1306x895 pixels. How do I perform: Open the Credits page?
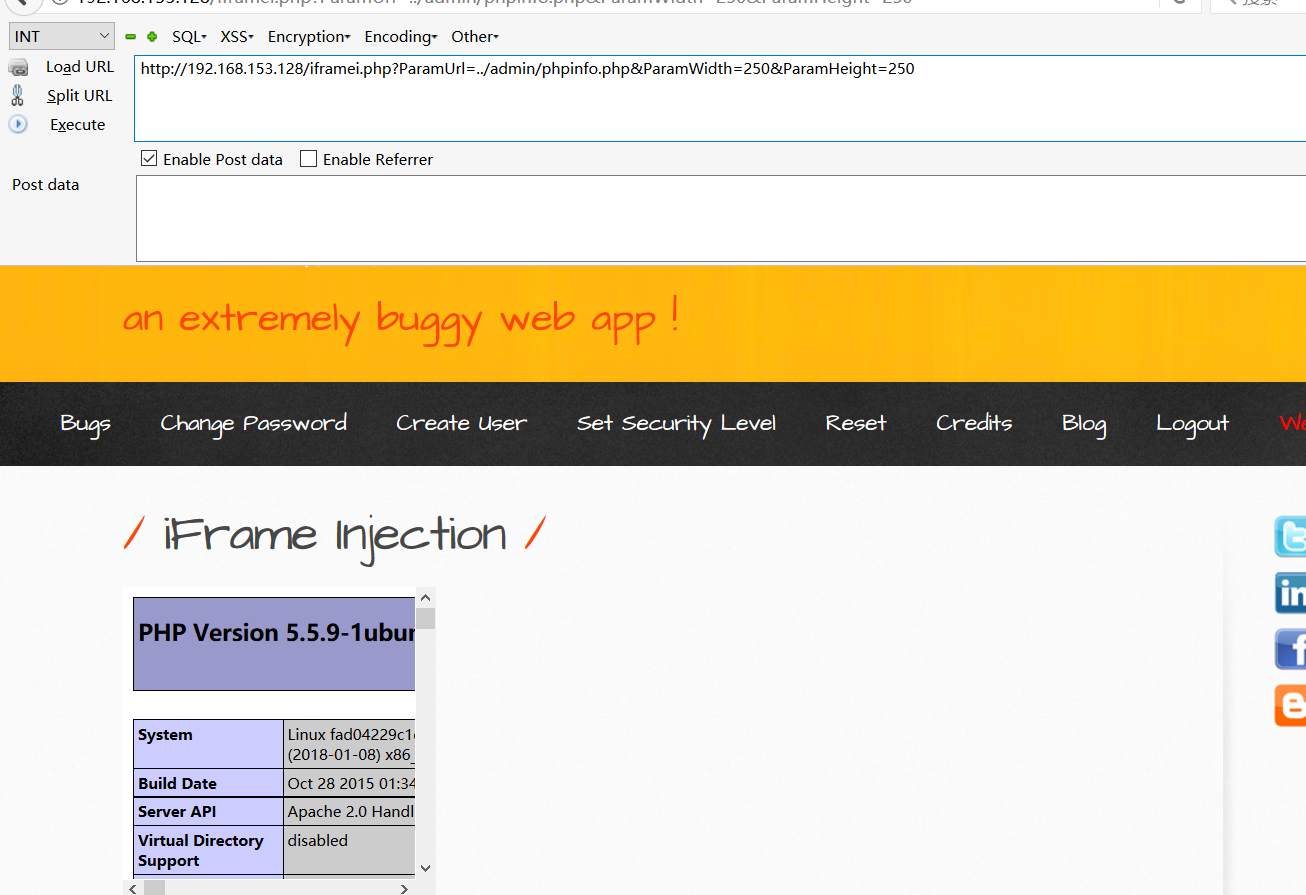pos(974,424)
